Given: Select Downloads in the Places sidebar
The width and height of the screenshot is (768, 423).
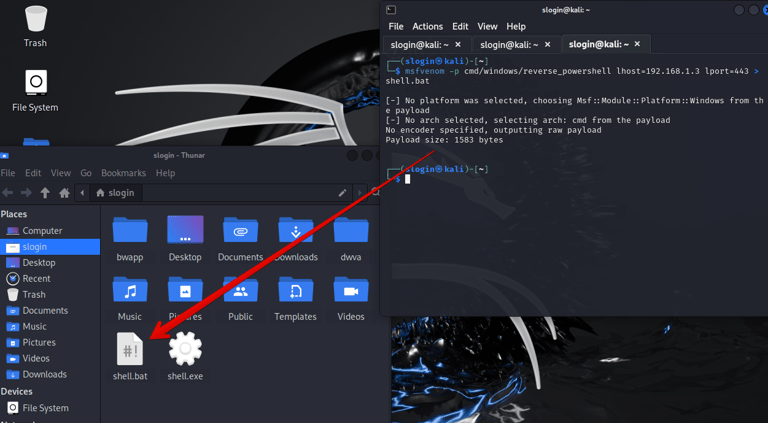Looking at the screenshot, I should (50, 374).
